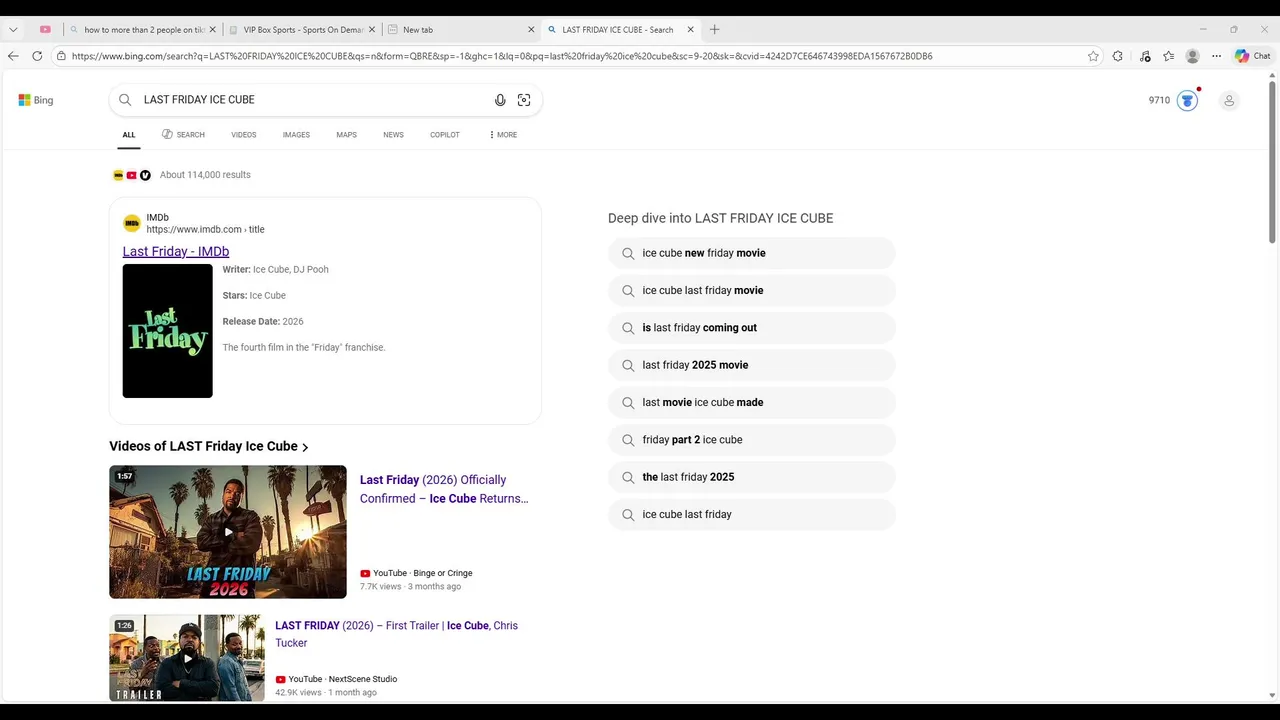This screenshot has width=1280, height=720.
Task: Open 'Last Friday (2026) Officially Confirmed' link
Action: tap(444, 489)
